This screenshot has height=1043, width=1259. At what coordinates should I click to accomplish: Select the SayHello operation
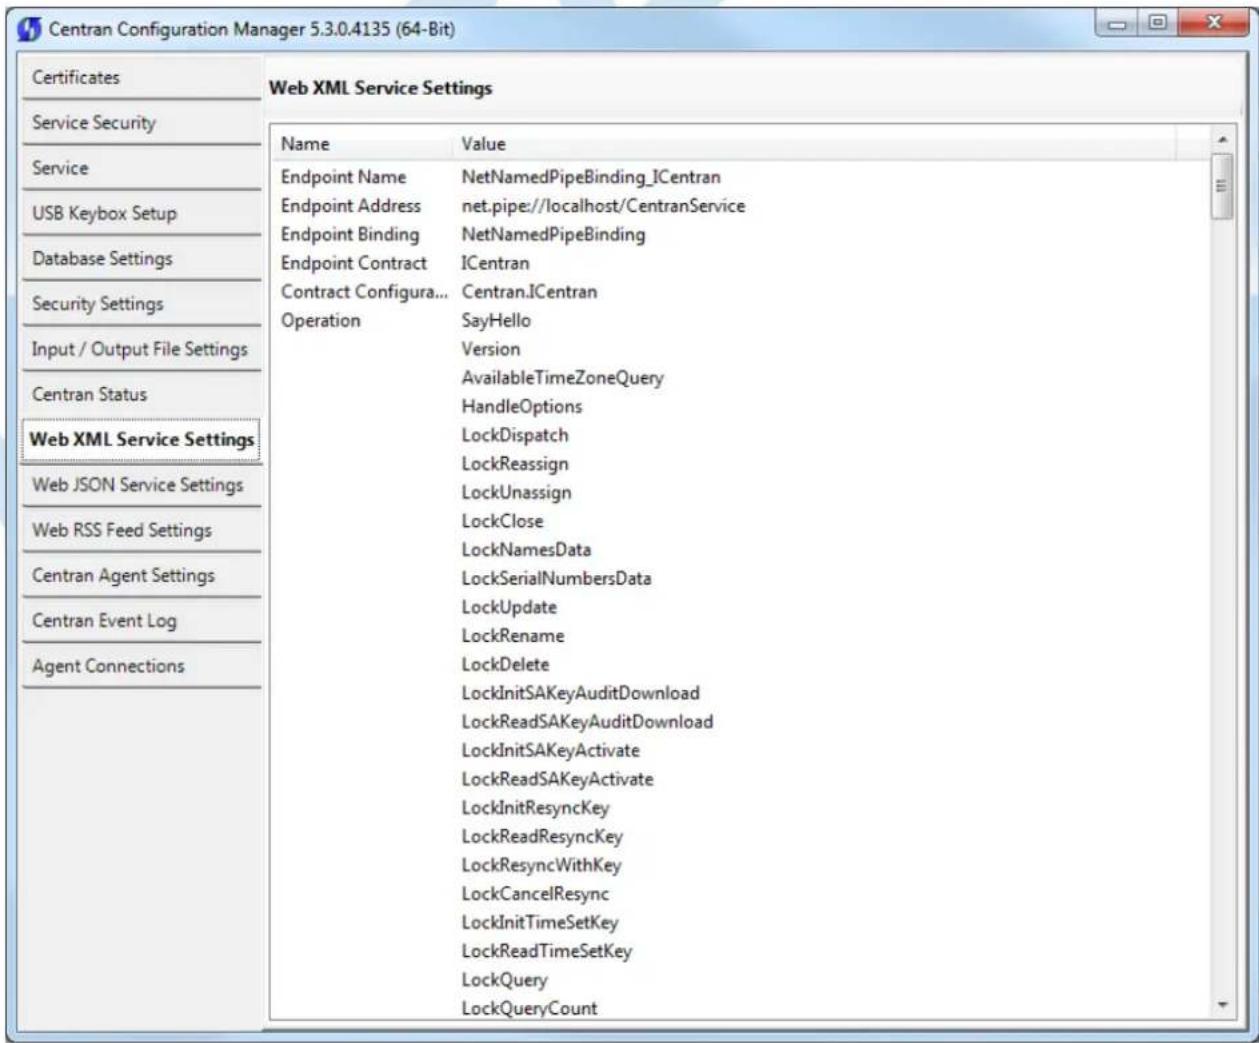496,321
